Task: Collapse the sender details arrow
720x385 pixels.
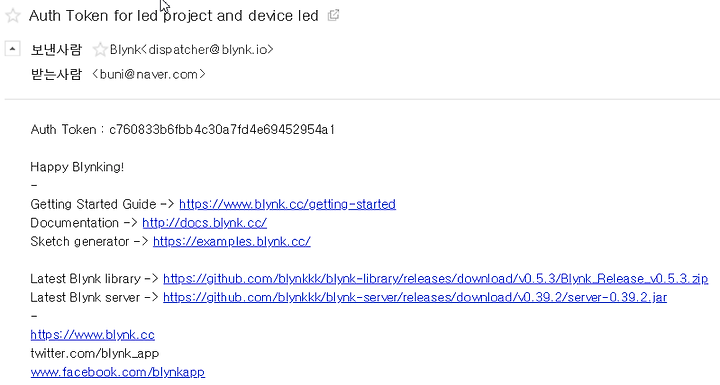Action: (12, 48)
